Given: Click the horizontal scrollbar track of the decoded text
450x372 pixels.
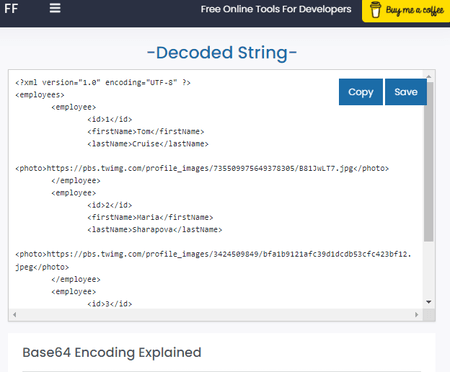Looking at the screenshot, I should point(215,314).
